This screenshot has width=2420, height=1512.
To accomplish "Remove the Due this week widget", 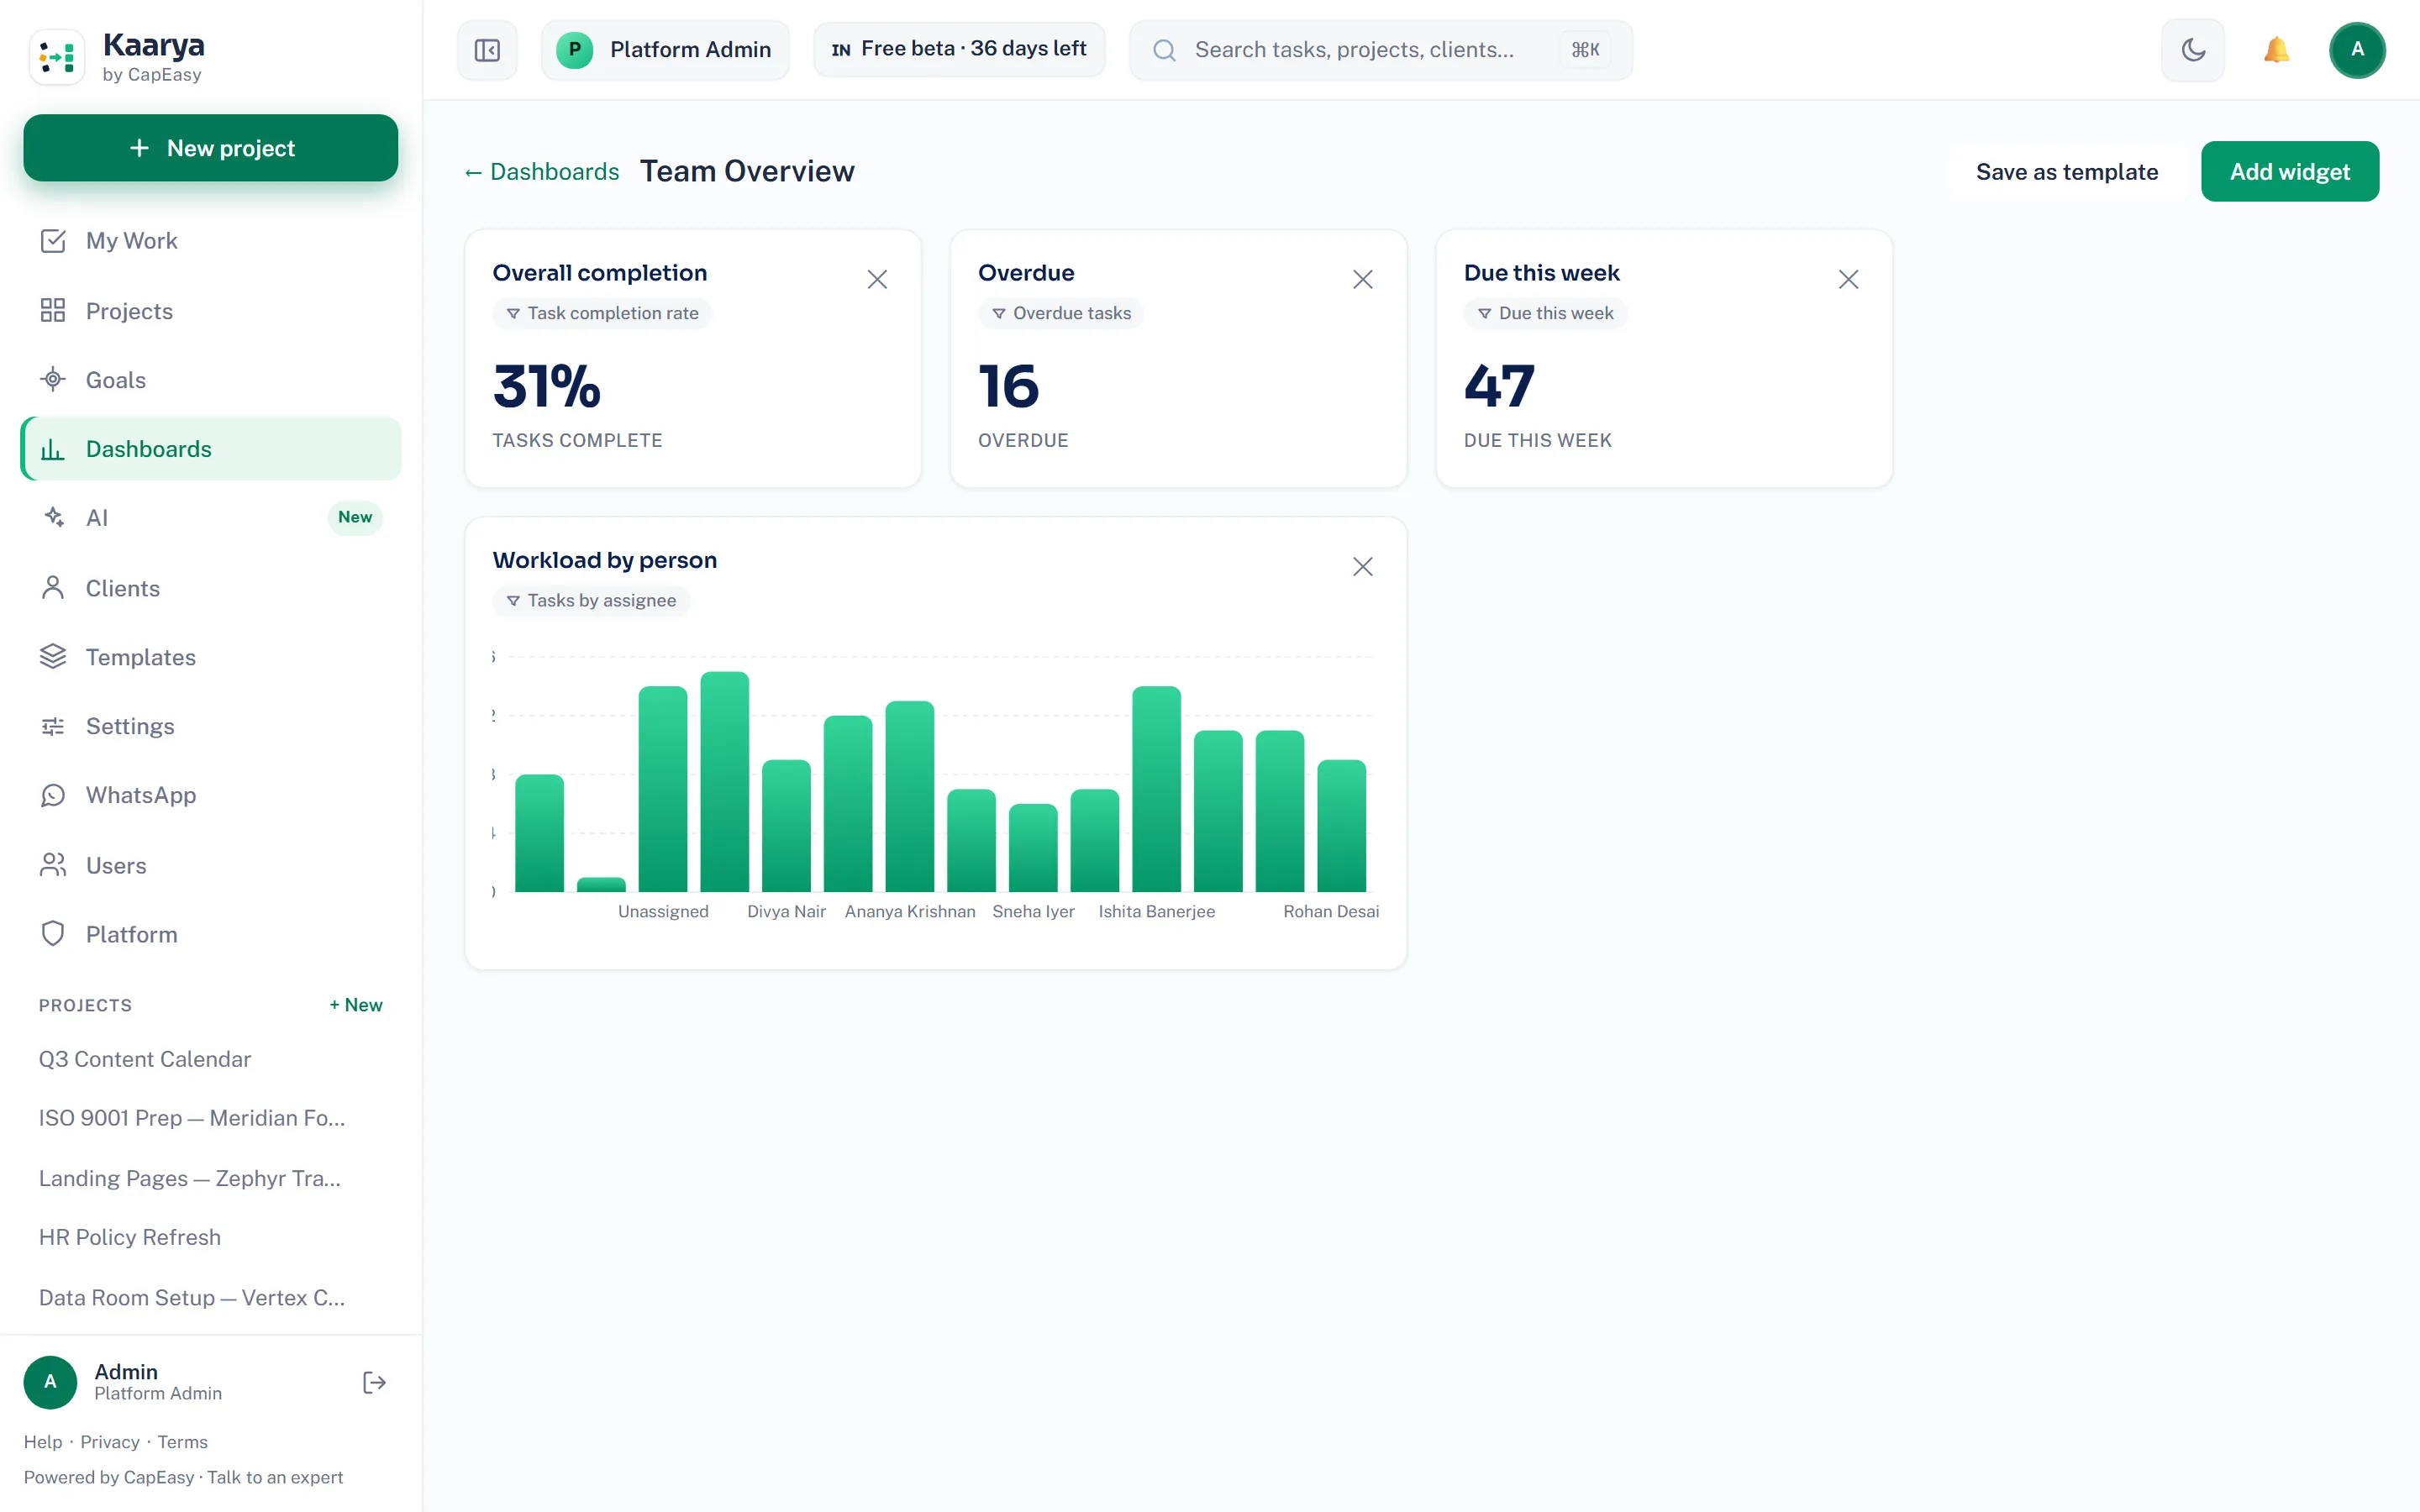I will click(1848, 280).
